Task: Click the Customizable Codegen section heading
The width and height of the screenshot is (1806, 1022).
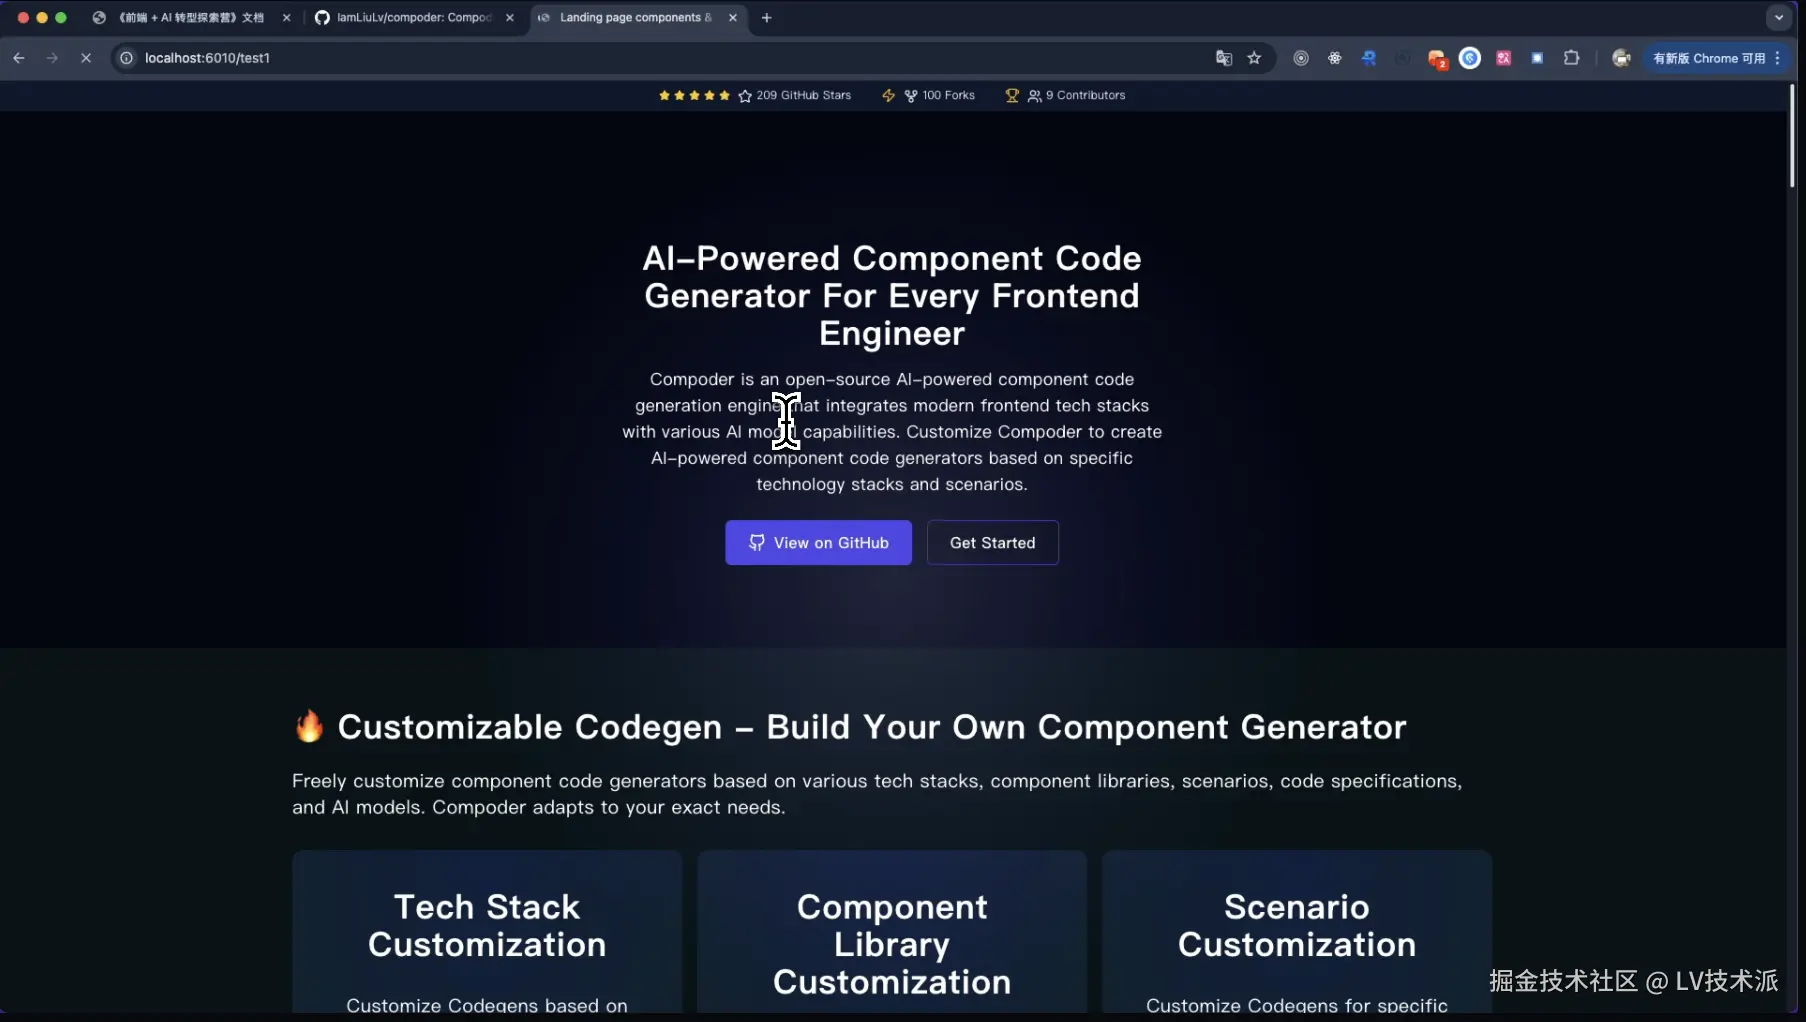Action: pos(872,727)
